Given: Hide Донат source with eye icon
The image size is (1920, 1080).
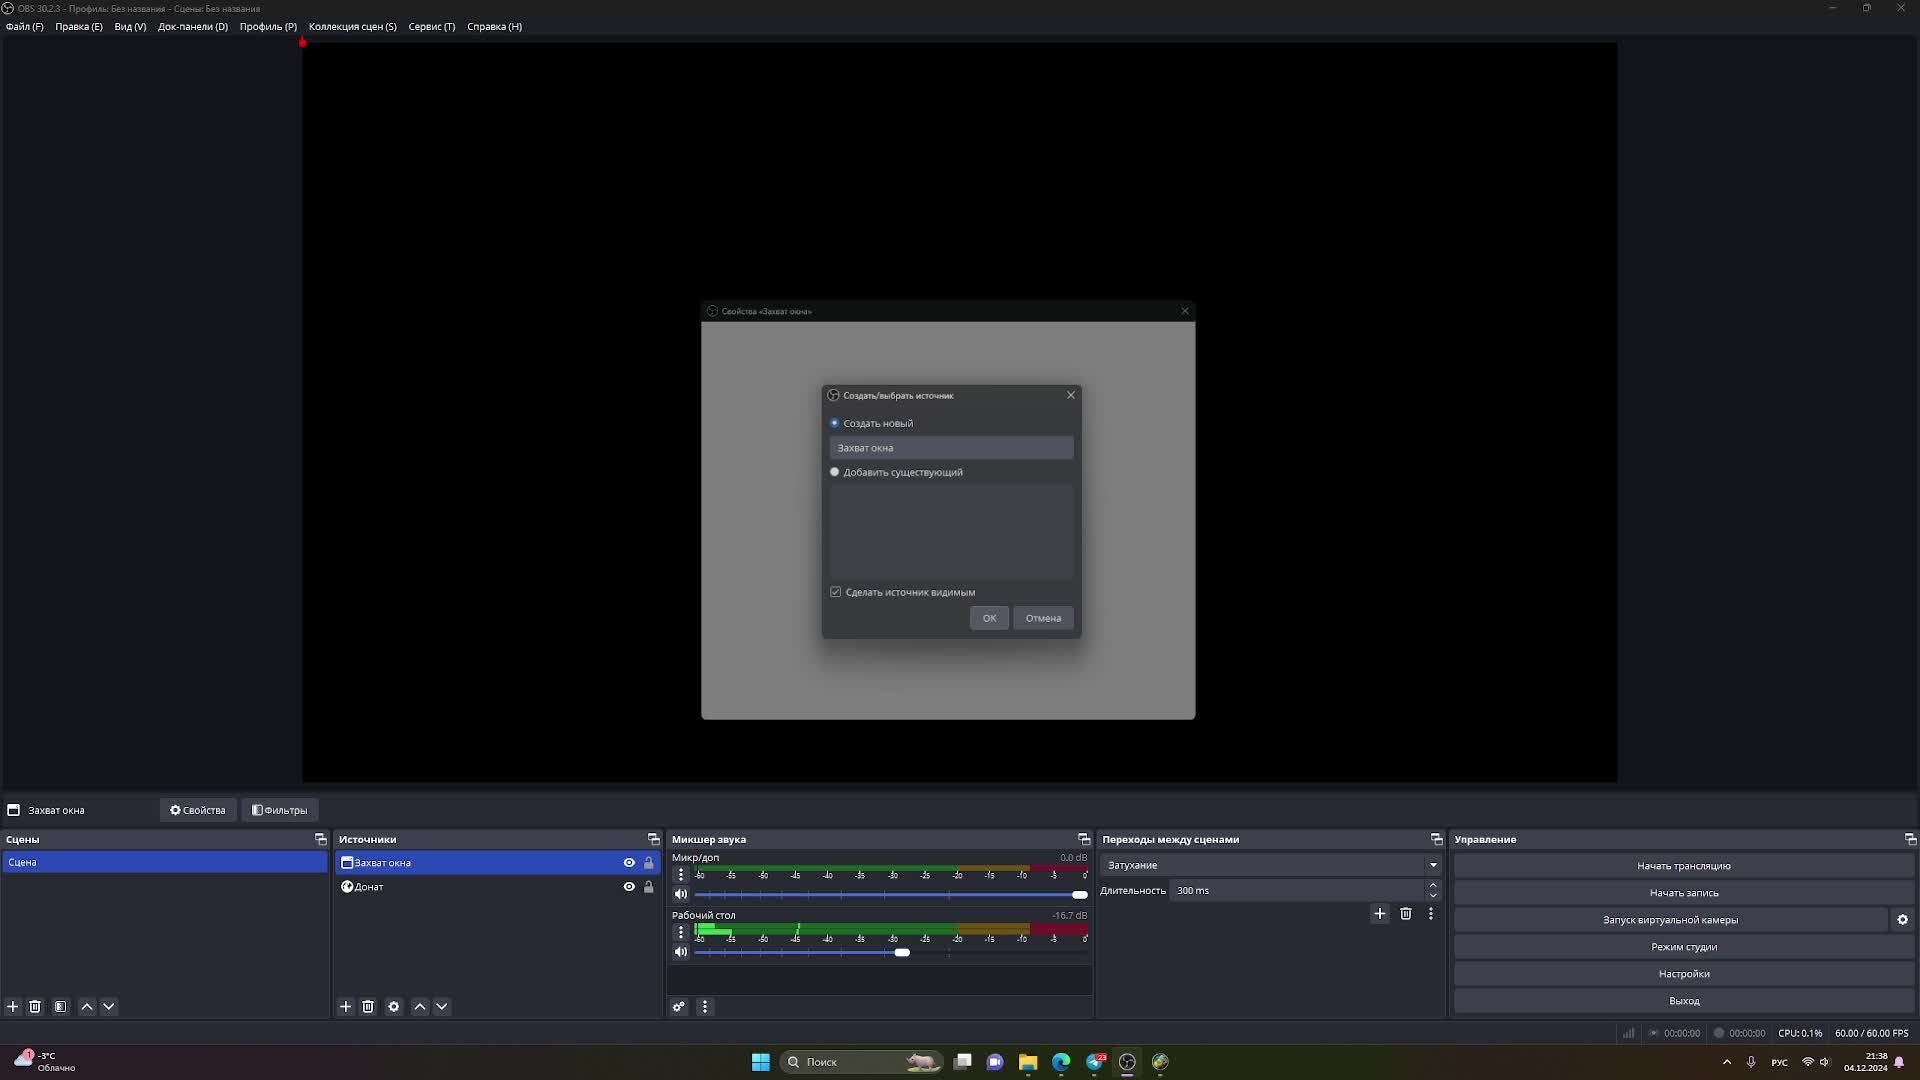Looking at the screenshot, I should 629,887.
